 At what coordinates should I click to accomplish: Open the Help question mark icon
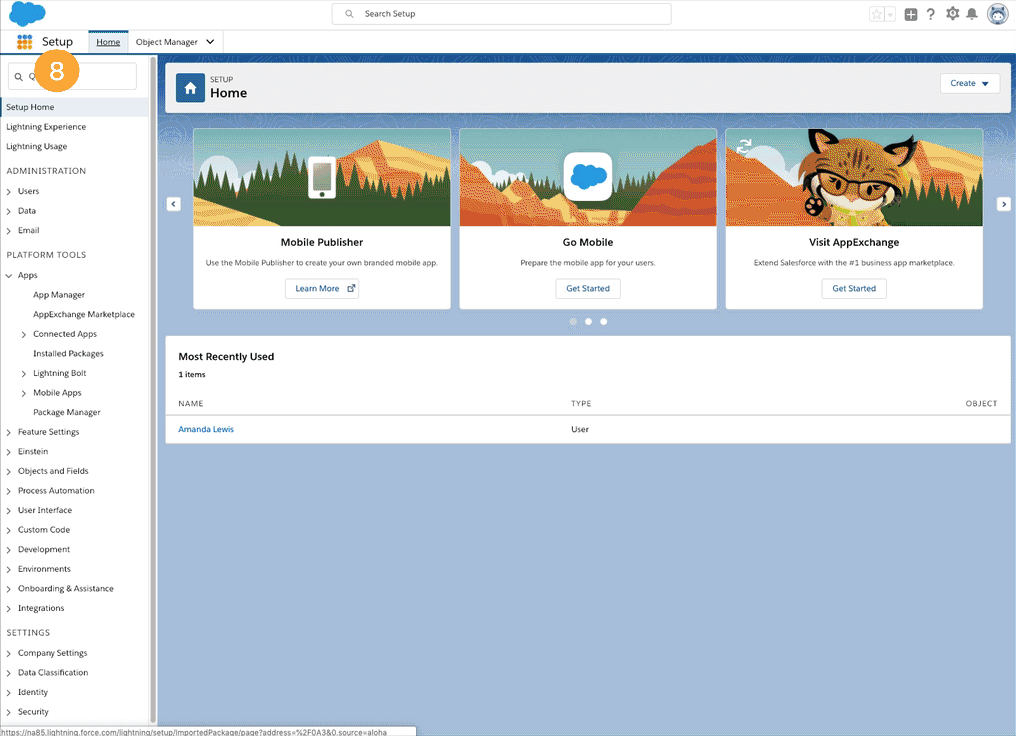coord(930,14)
